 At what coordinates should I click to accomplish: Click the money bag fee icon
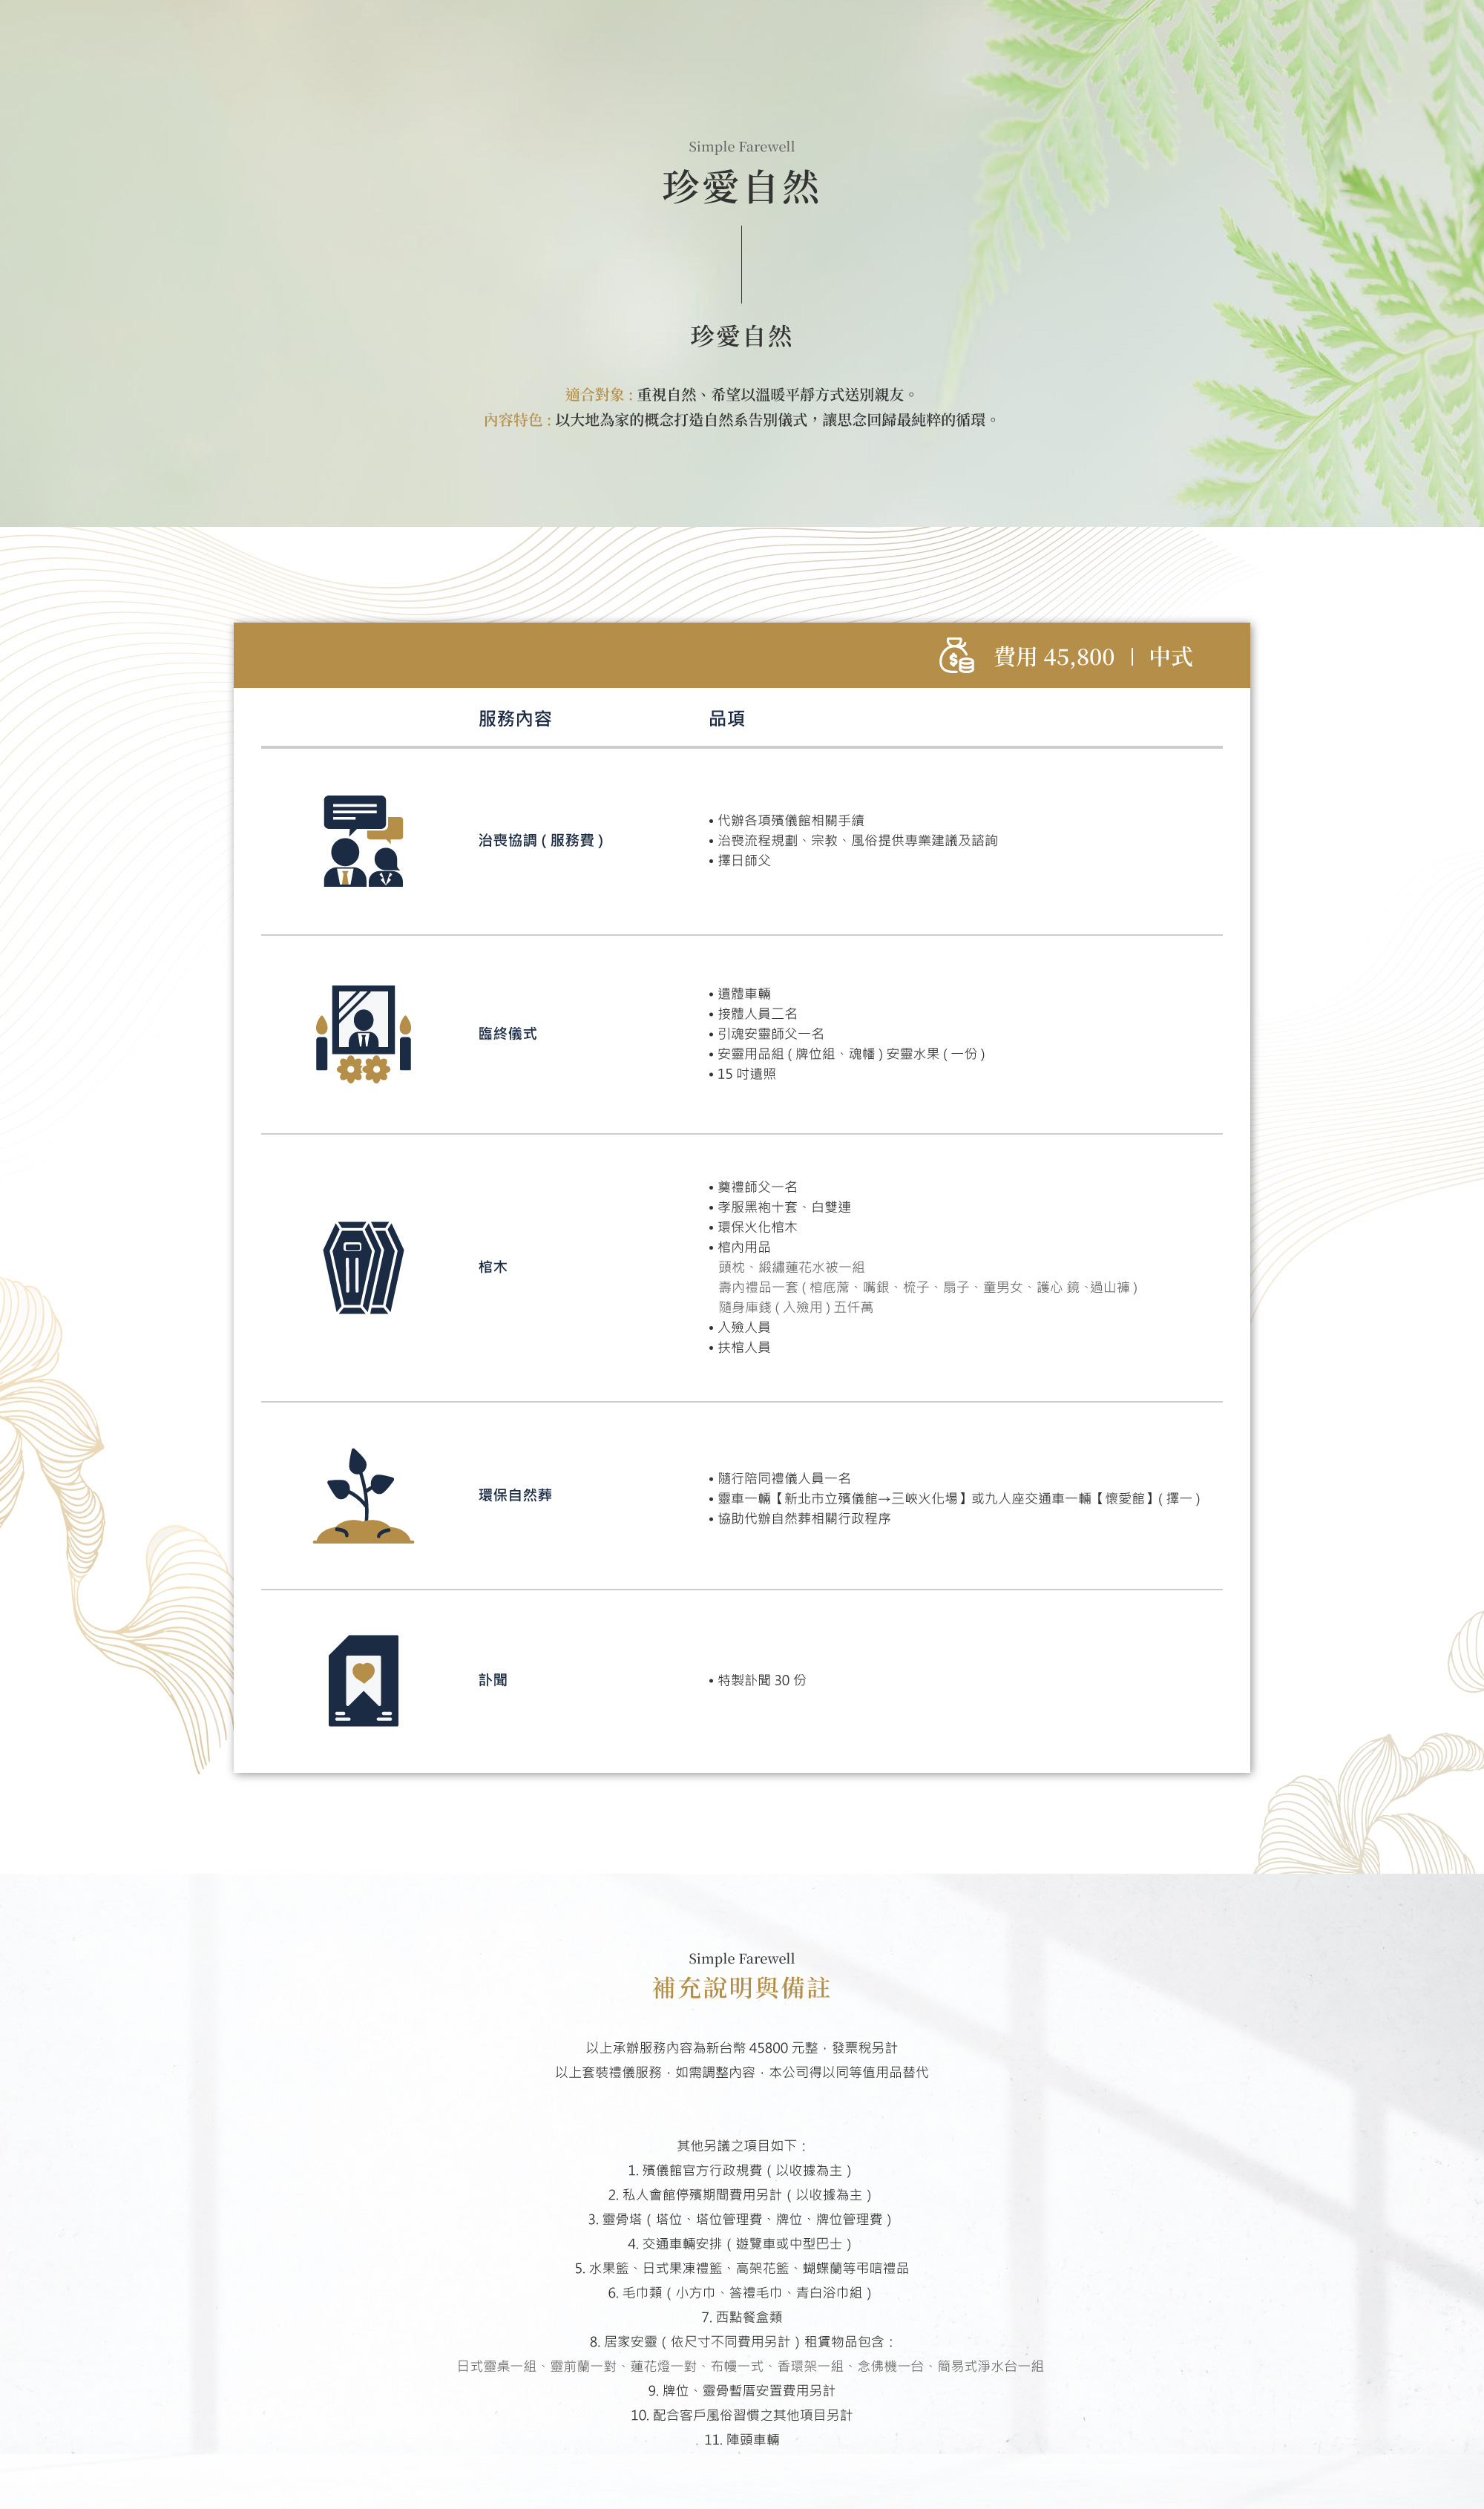[956, 656]
